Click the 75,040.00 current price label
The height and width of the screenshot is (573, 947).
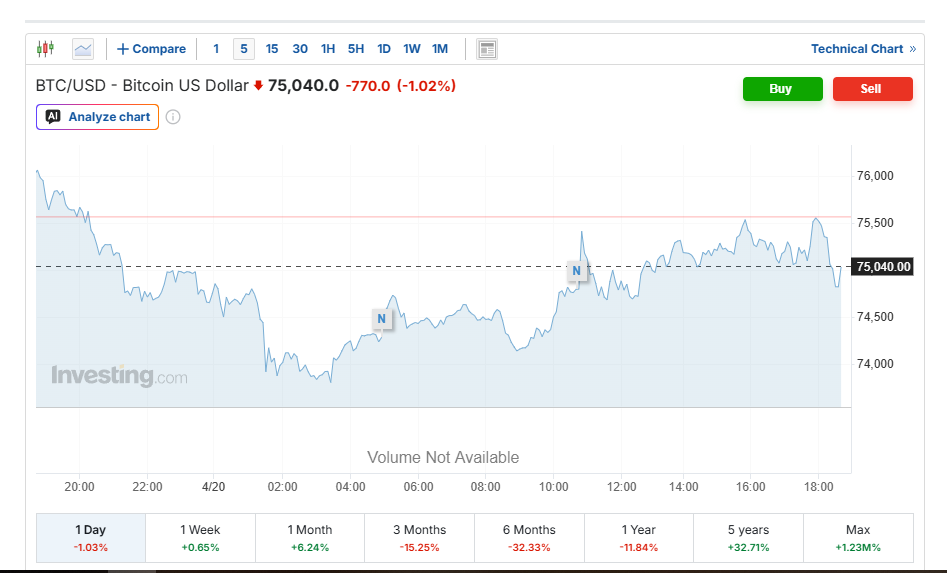click(883, 266)
